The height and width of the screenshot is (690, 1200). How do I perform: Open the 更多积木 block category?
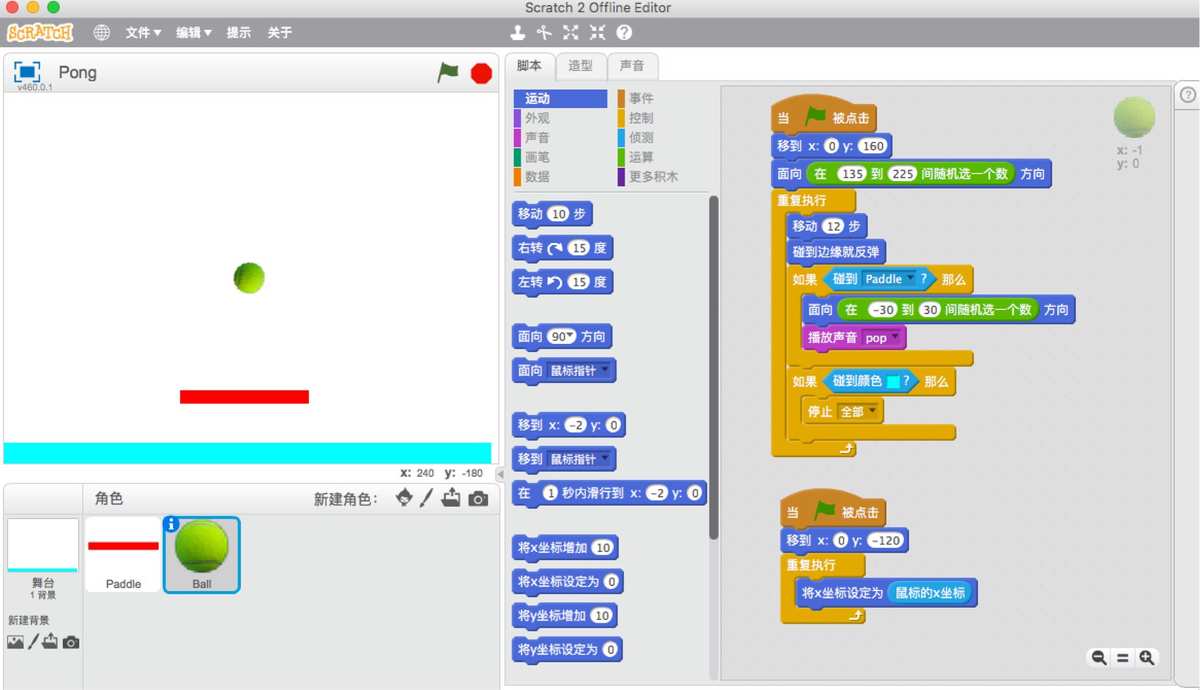(652, 177)
